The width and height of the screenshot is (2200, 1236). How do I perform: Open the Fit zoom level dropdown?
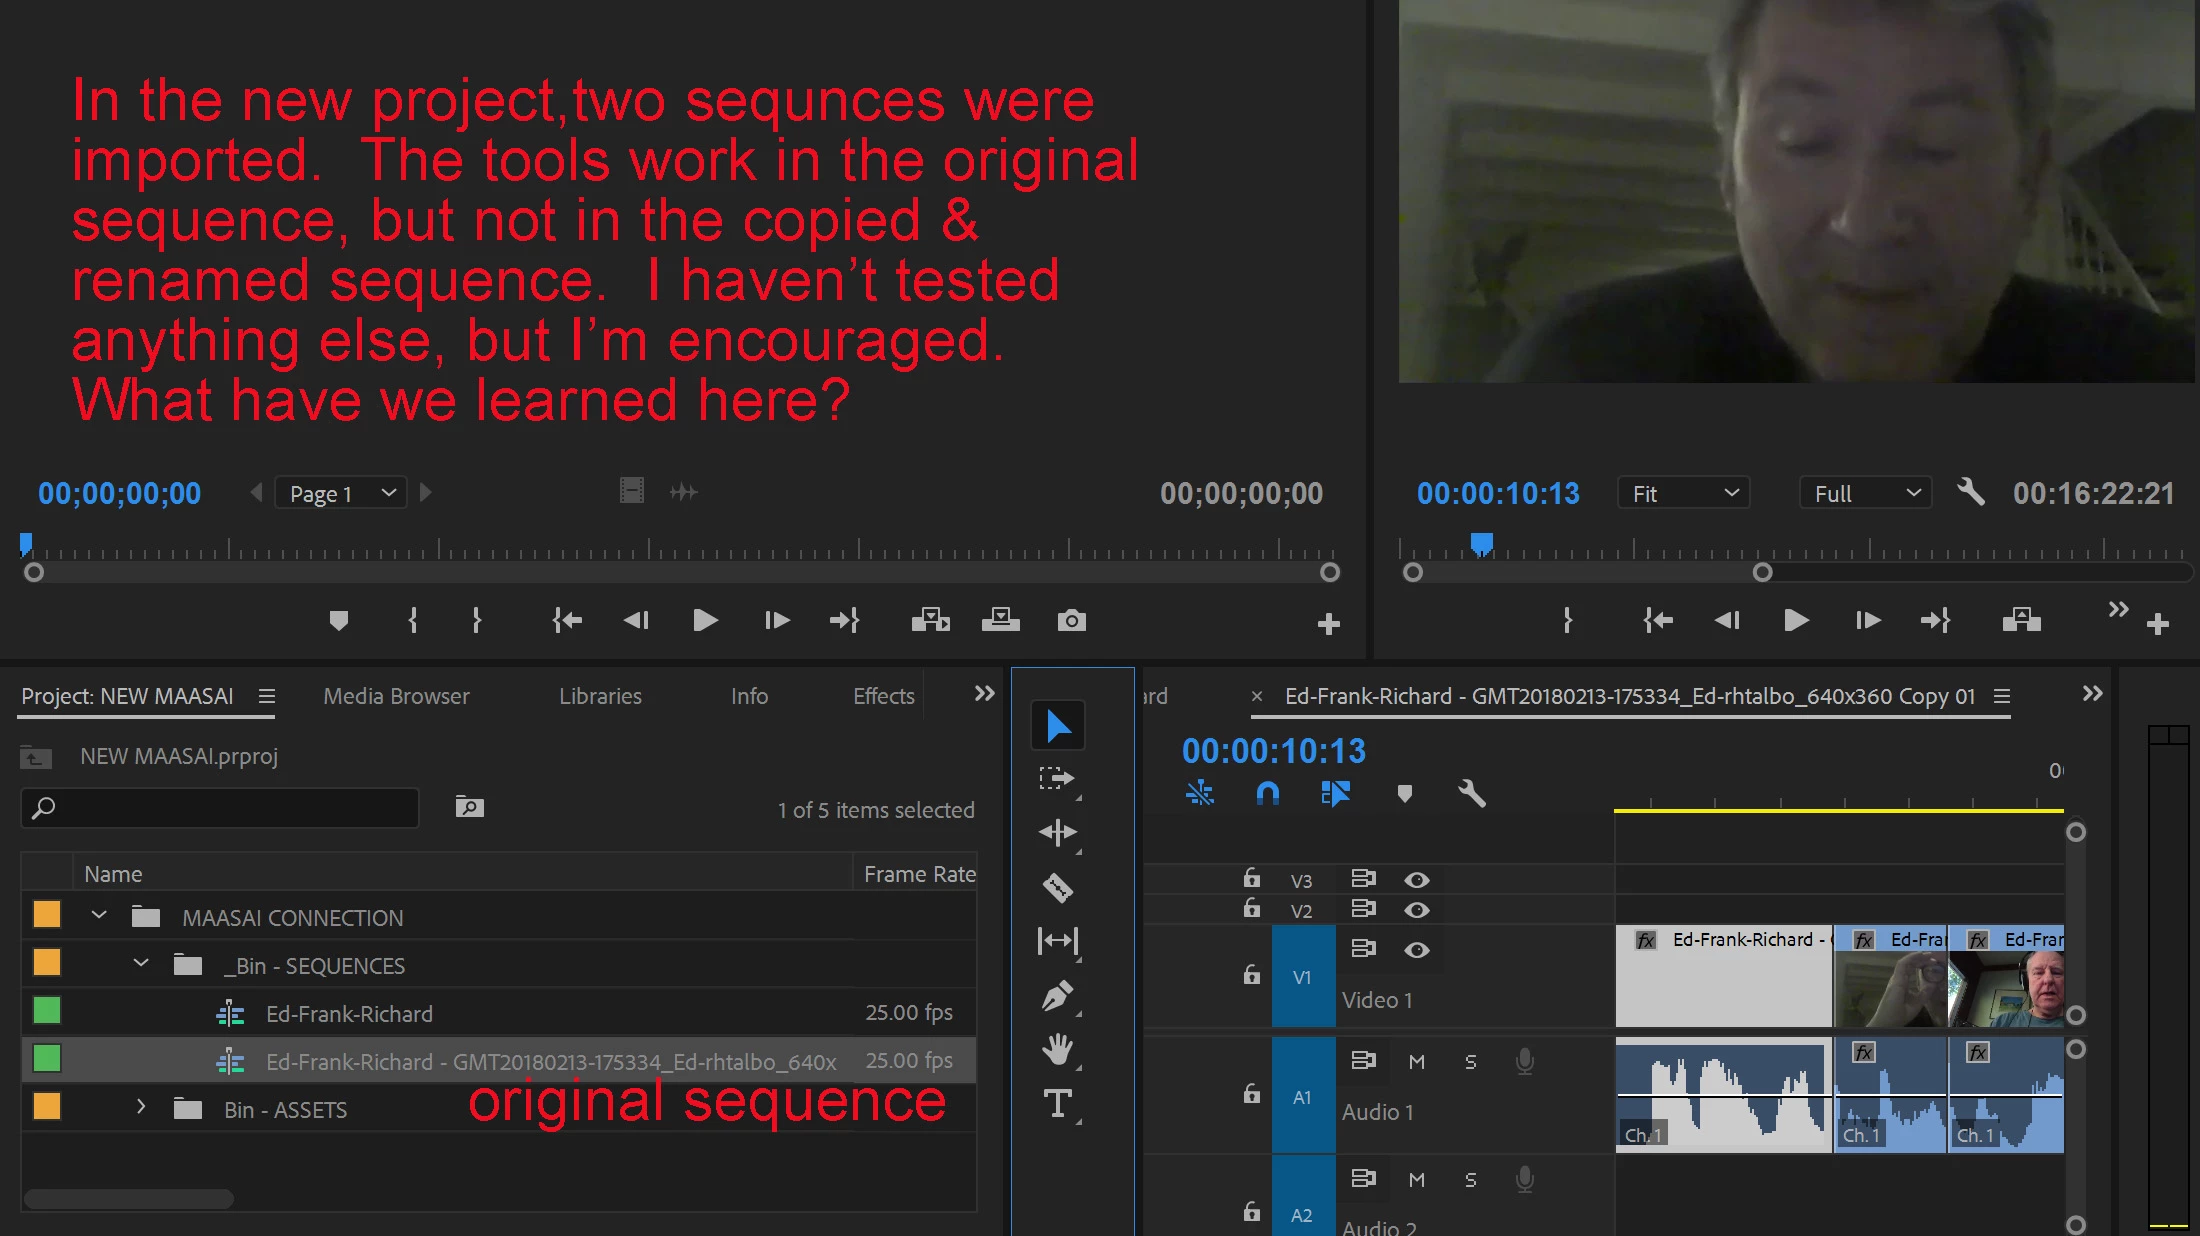tap(1684, 493)
